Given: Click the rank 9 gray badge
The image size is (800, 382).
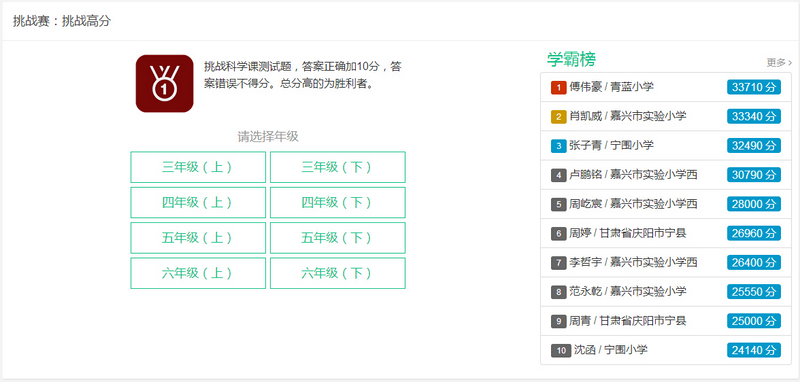Looking at the screenshot, I should point(559,321).
